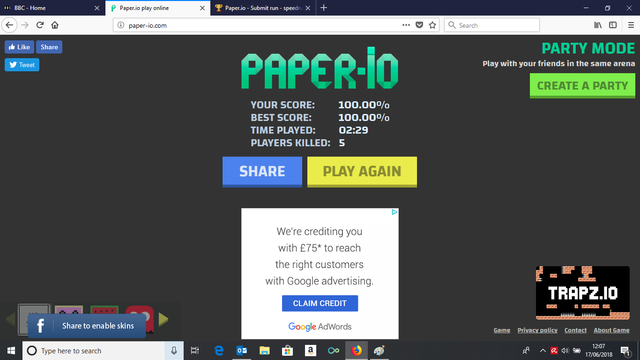Open Amazon app from taskbar

(310, 351)
